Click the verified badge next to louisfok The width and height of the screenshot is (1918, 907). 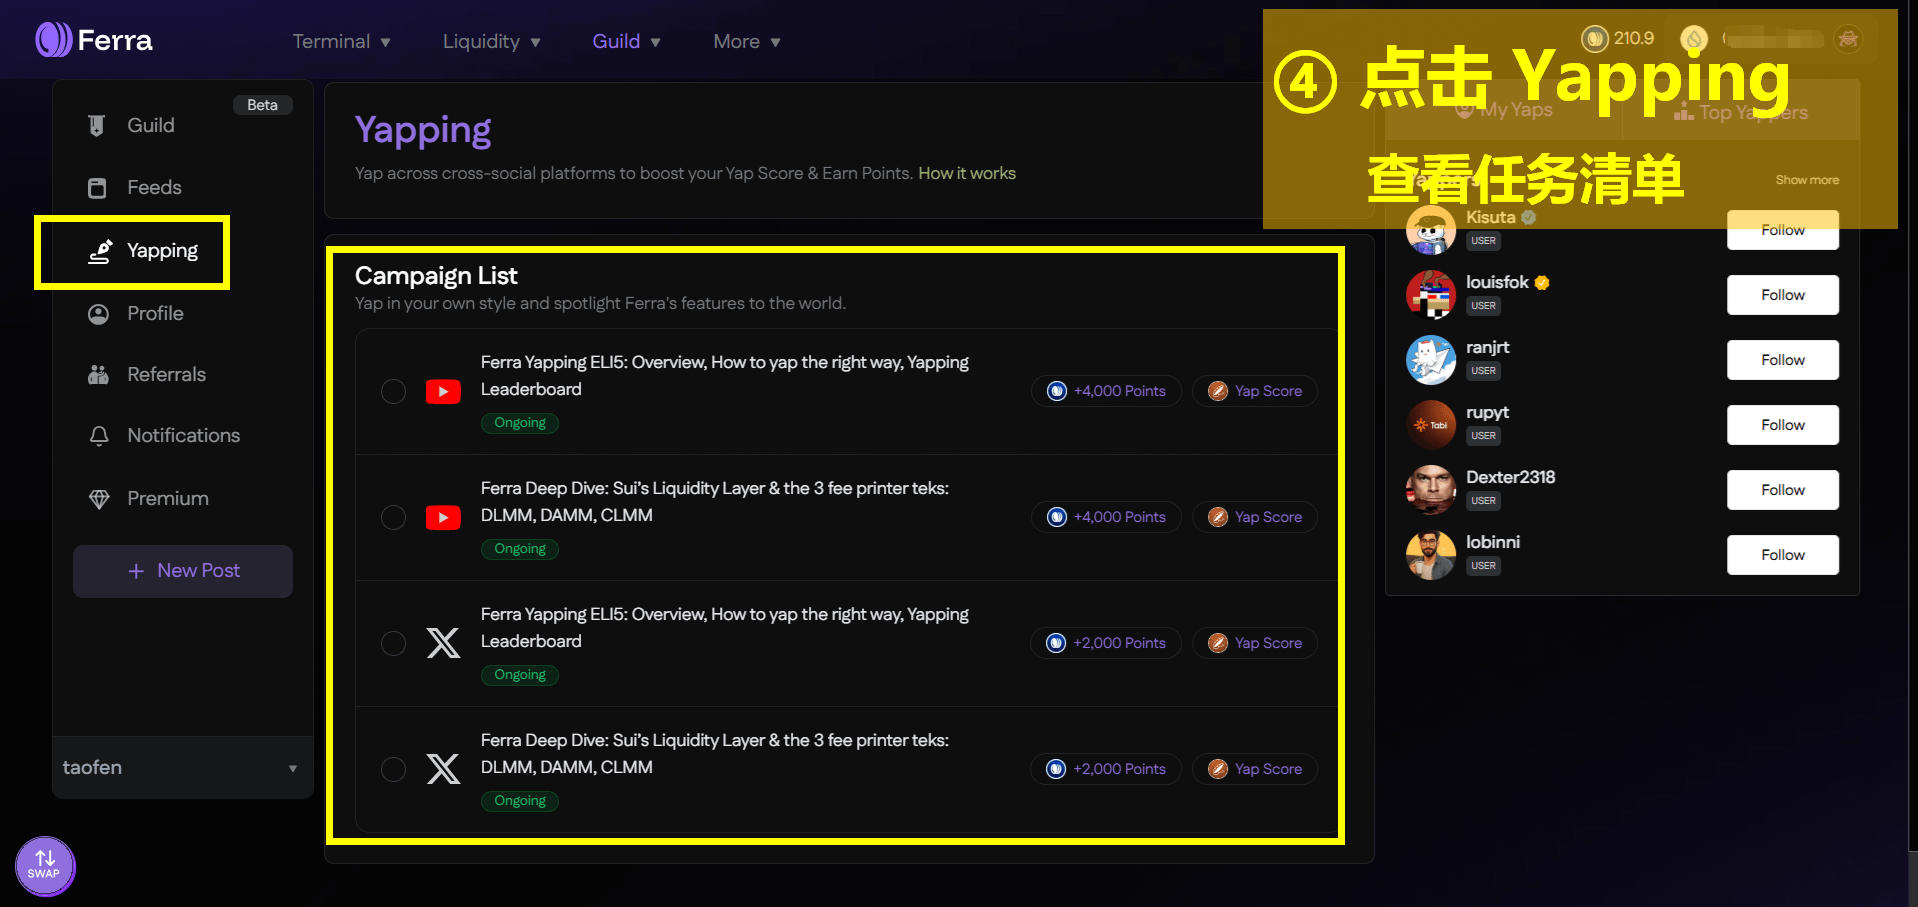[1542, 282]
